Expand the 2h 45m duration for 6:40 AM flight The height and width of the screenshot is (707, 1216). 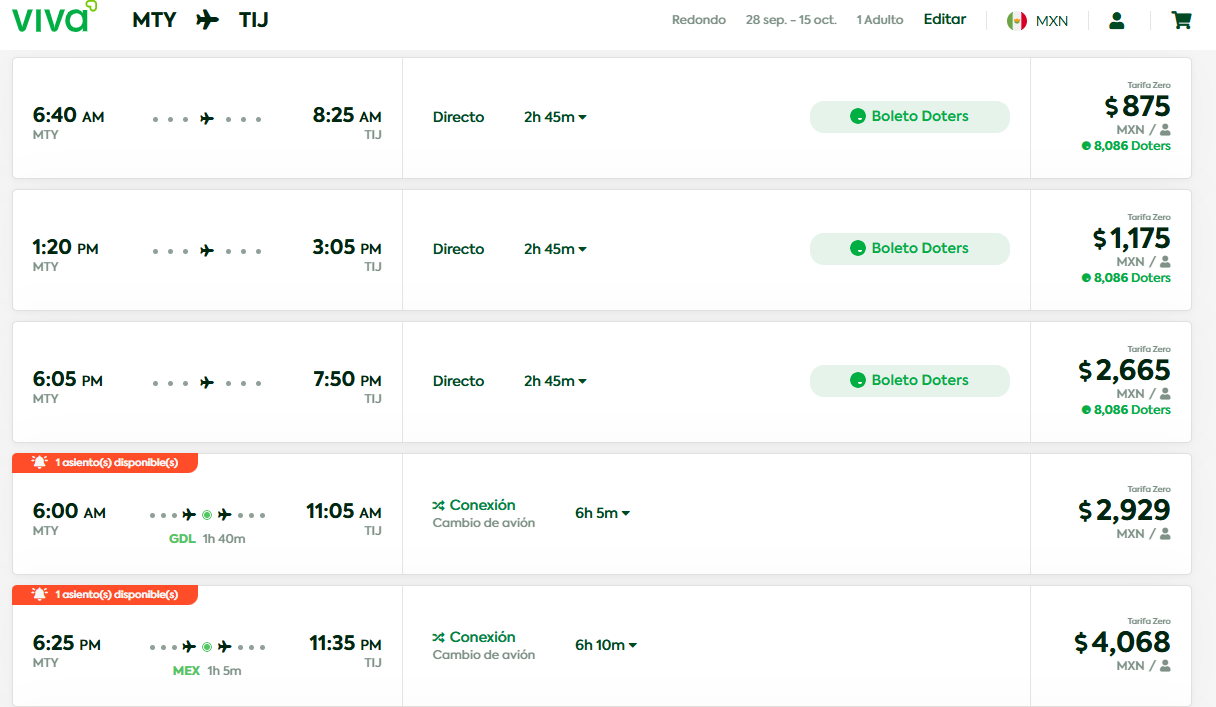(555, 117)
